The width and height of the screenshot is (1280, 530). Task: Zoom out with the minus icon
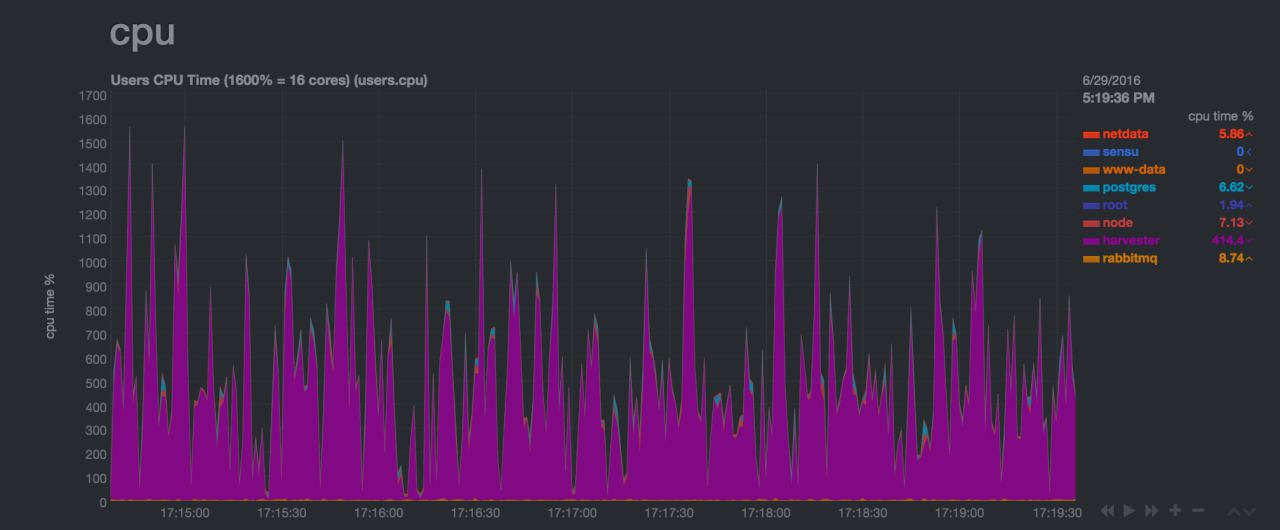pos(1198,511)
